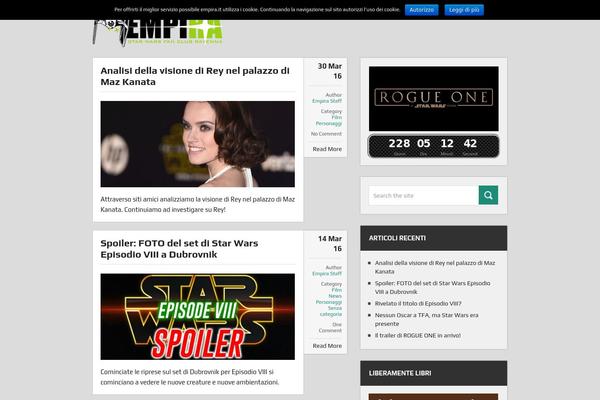Click the ARTICOLI RECENTI widget header
This screenshot has width=600, height=400.
tap(434, 238)
